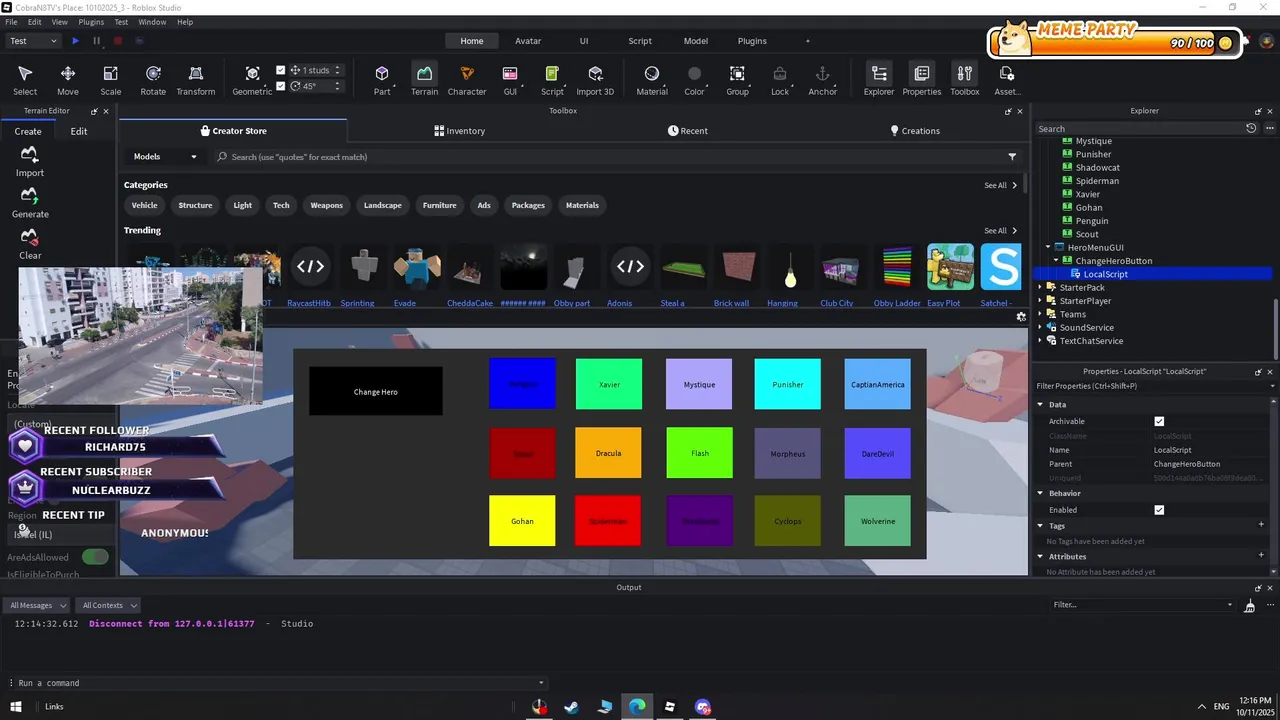The width and height of the screenshot is (1280, 720).
Task: Collapse the ChangeHeroButton tree node
Action: [1056, 261]
